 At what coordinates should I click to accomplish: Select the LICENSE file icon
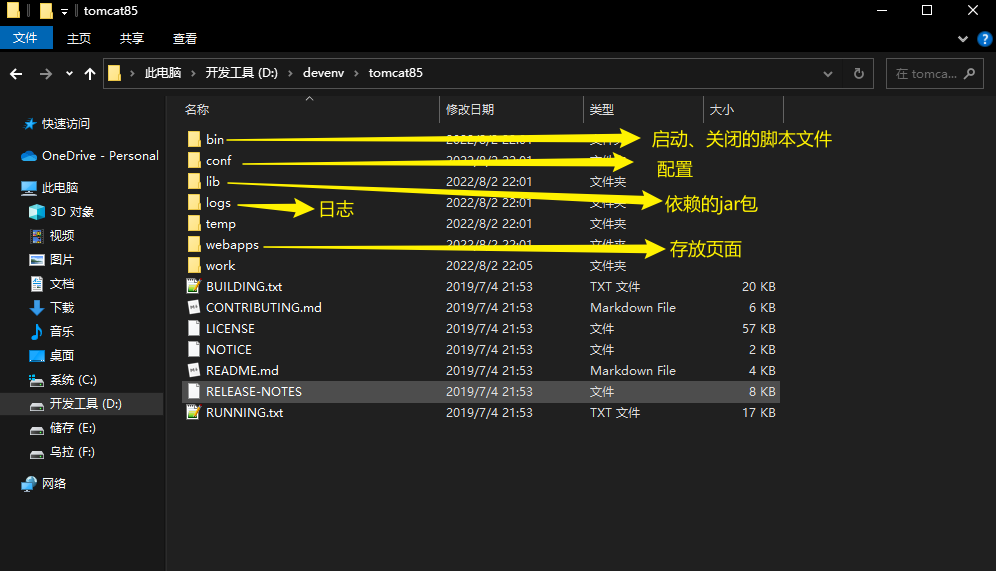coord(194,328)
